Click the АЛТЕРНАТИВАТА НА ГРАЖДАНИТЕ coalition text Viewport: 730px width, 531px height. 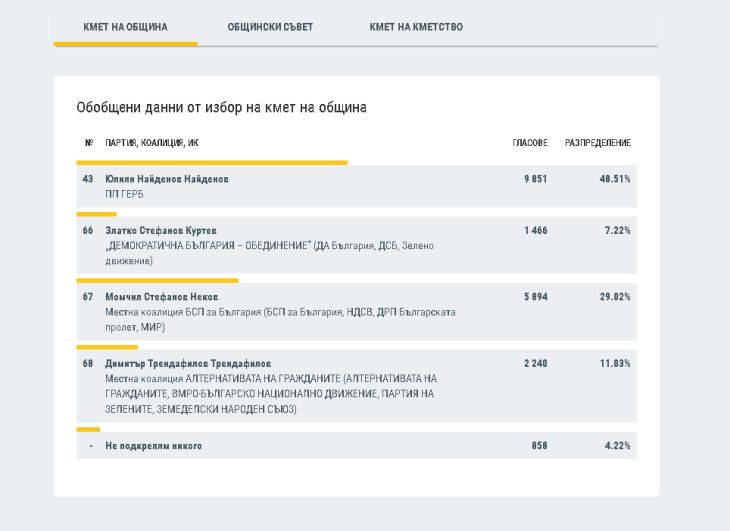coord(271,394)
